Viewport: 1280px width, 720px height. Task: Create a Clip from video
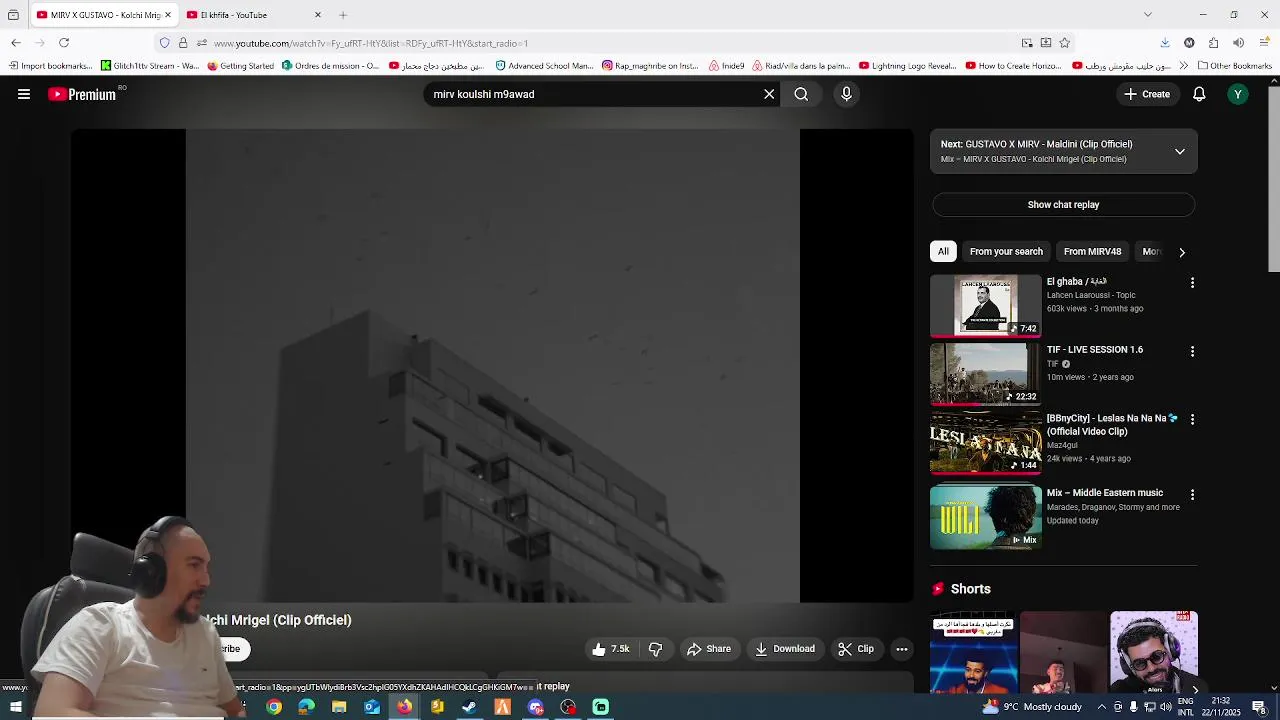pyautogui.click(x=856, y=649)
